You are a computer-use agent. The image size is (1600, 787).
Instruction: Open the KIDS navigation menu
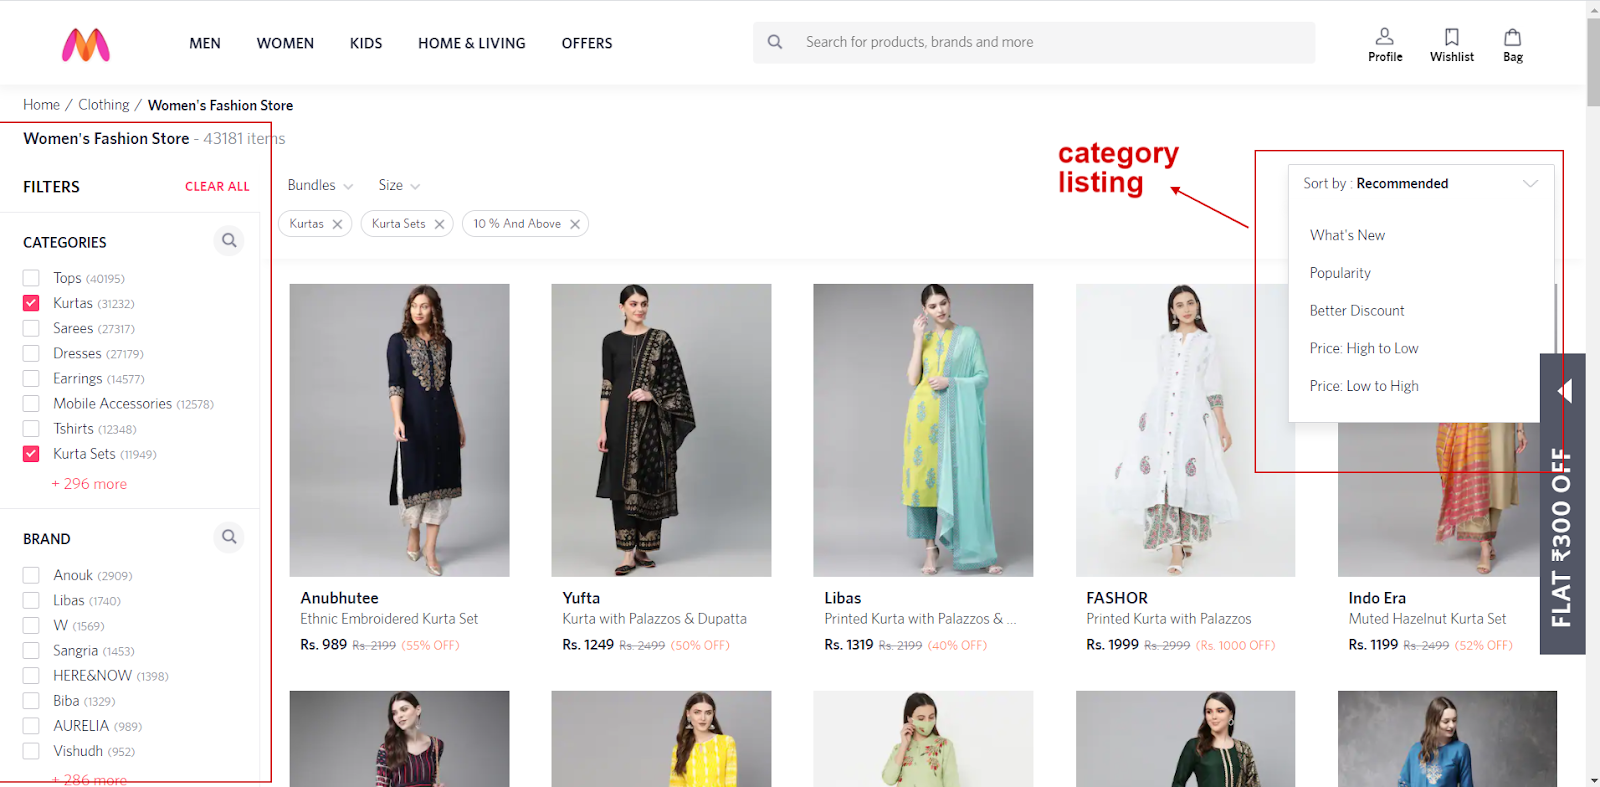click(x=366, y=43)
